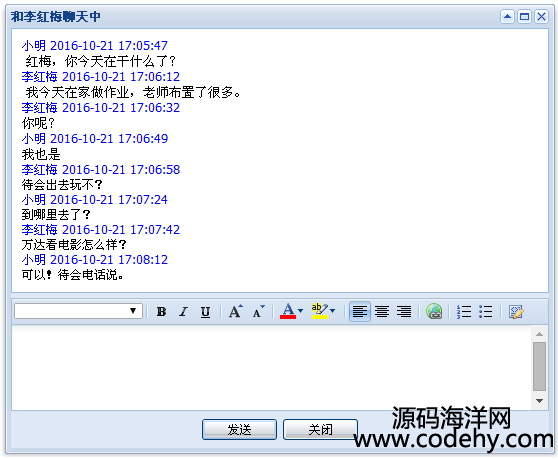Apply yellow text highlight color
Viewport: 558px width, 459px height.
[319, 312]
